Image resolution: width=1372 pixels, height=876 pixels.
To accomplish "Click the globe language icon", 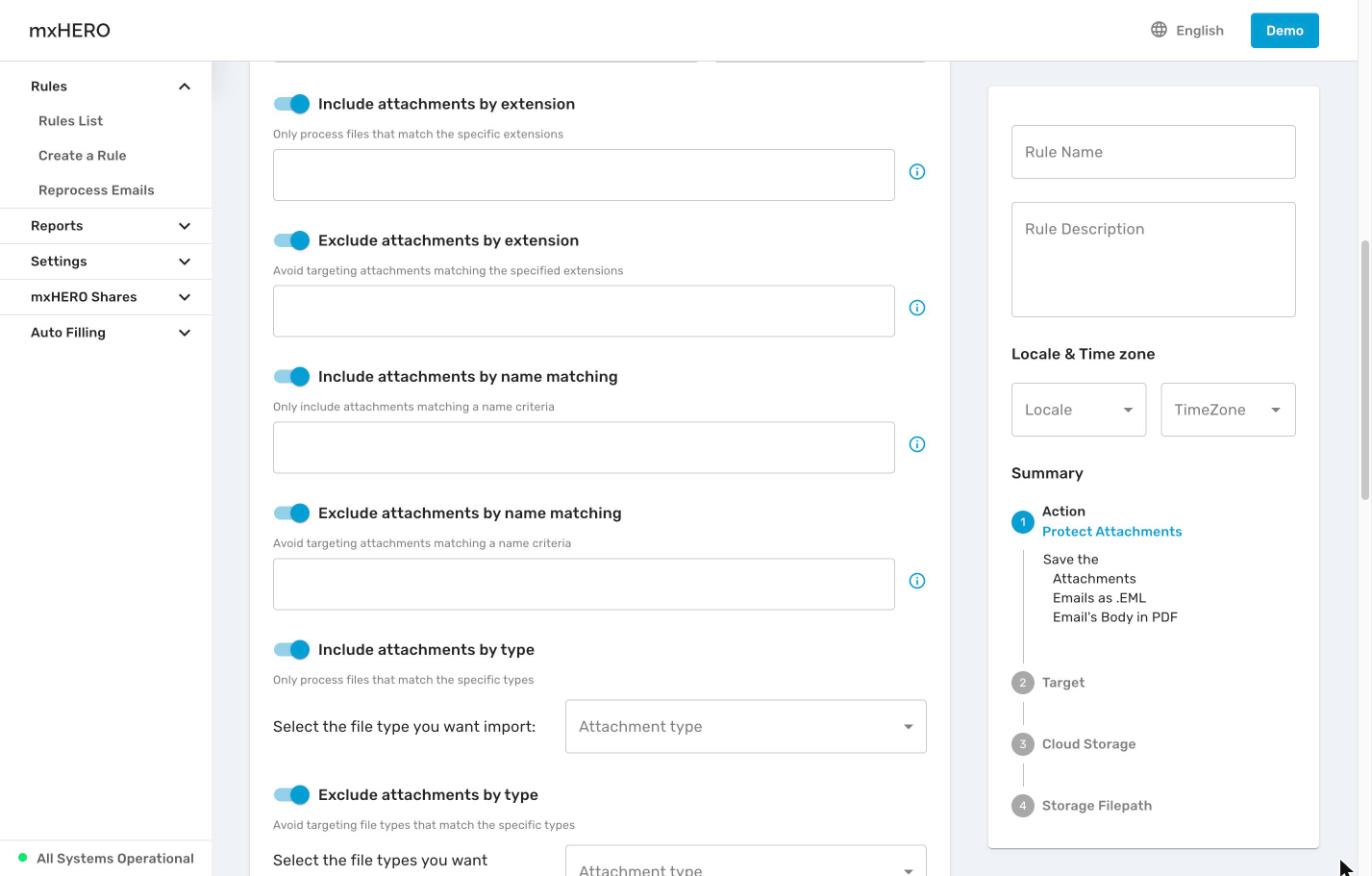I will pos(1159,30).
